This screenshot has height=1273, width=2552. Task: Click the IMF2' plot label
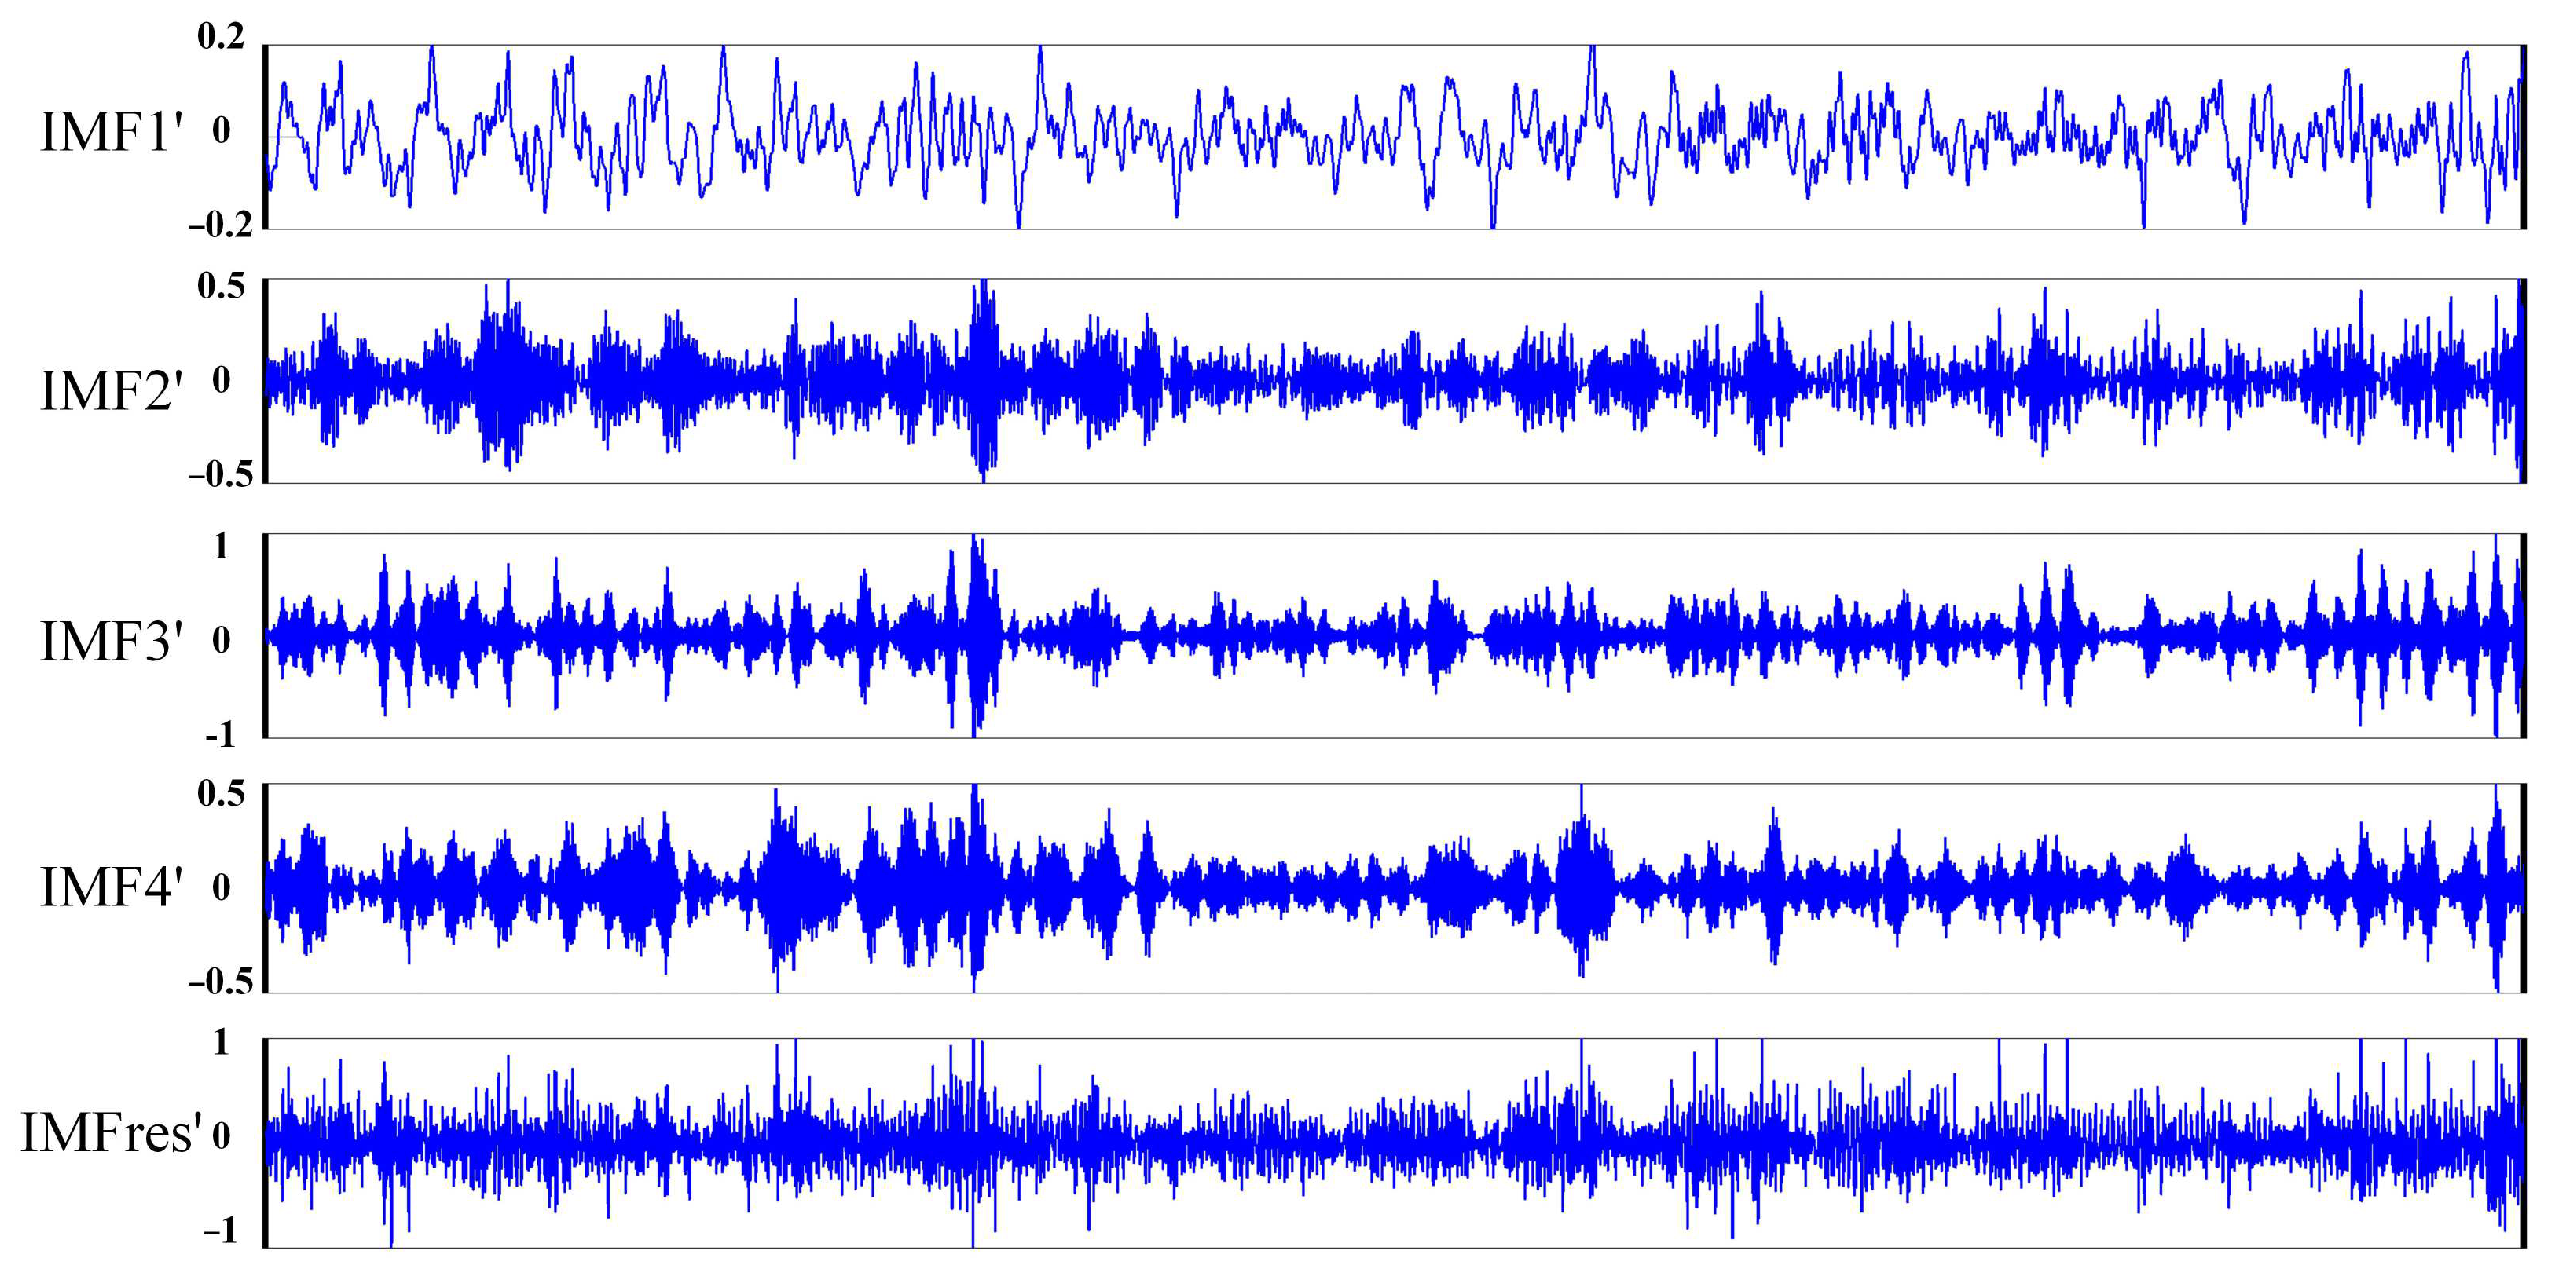111,390
